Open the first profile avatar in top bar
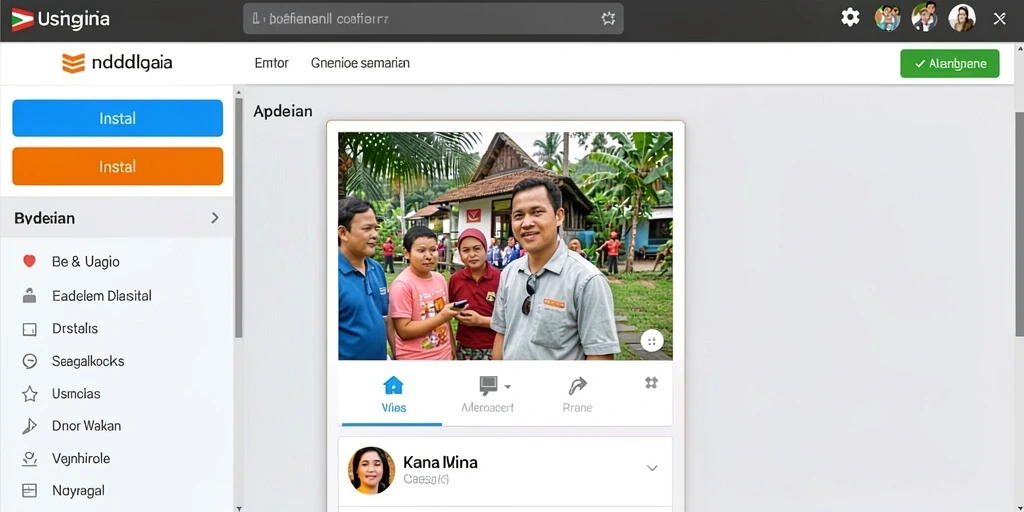This screenshot has width=1024, height=512. 888,18
